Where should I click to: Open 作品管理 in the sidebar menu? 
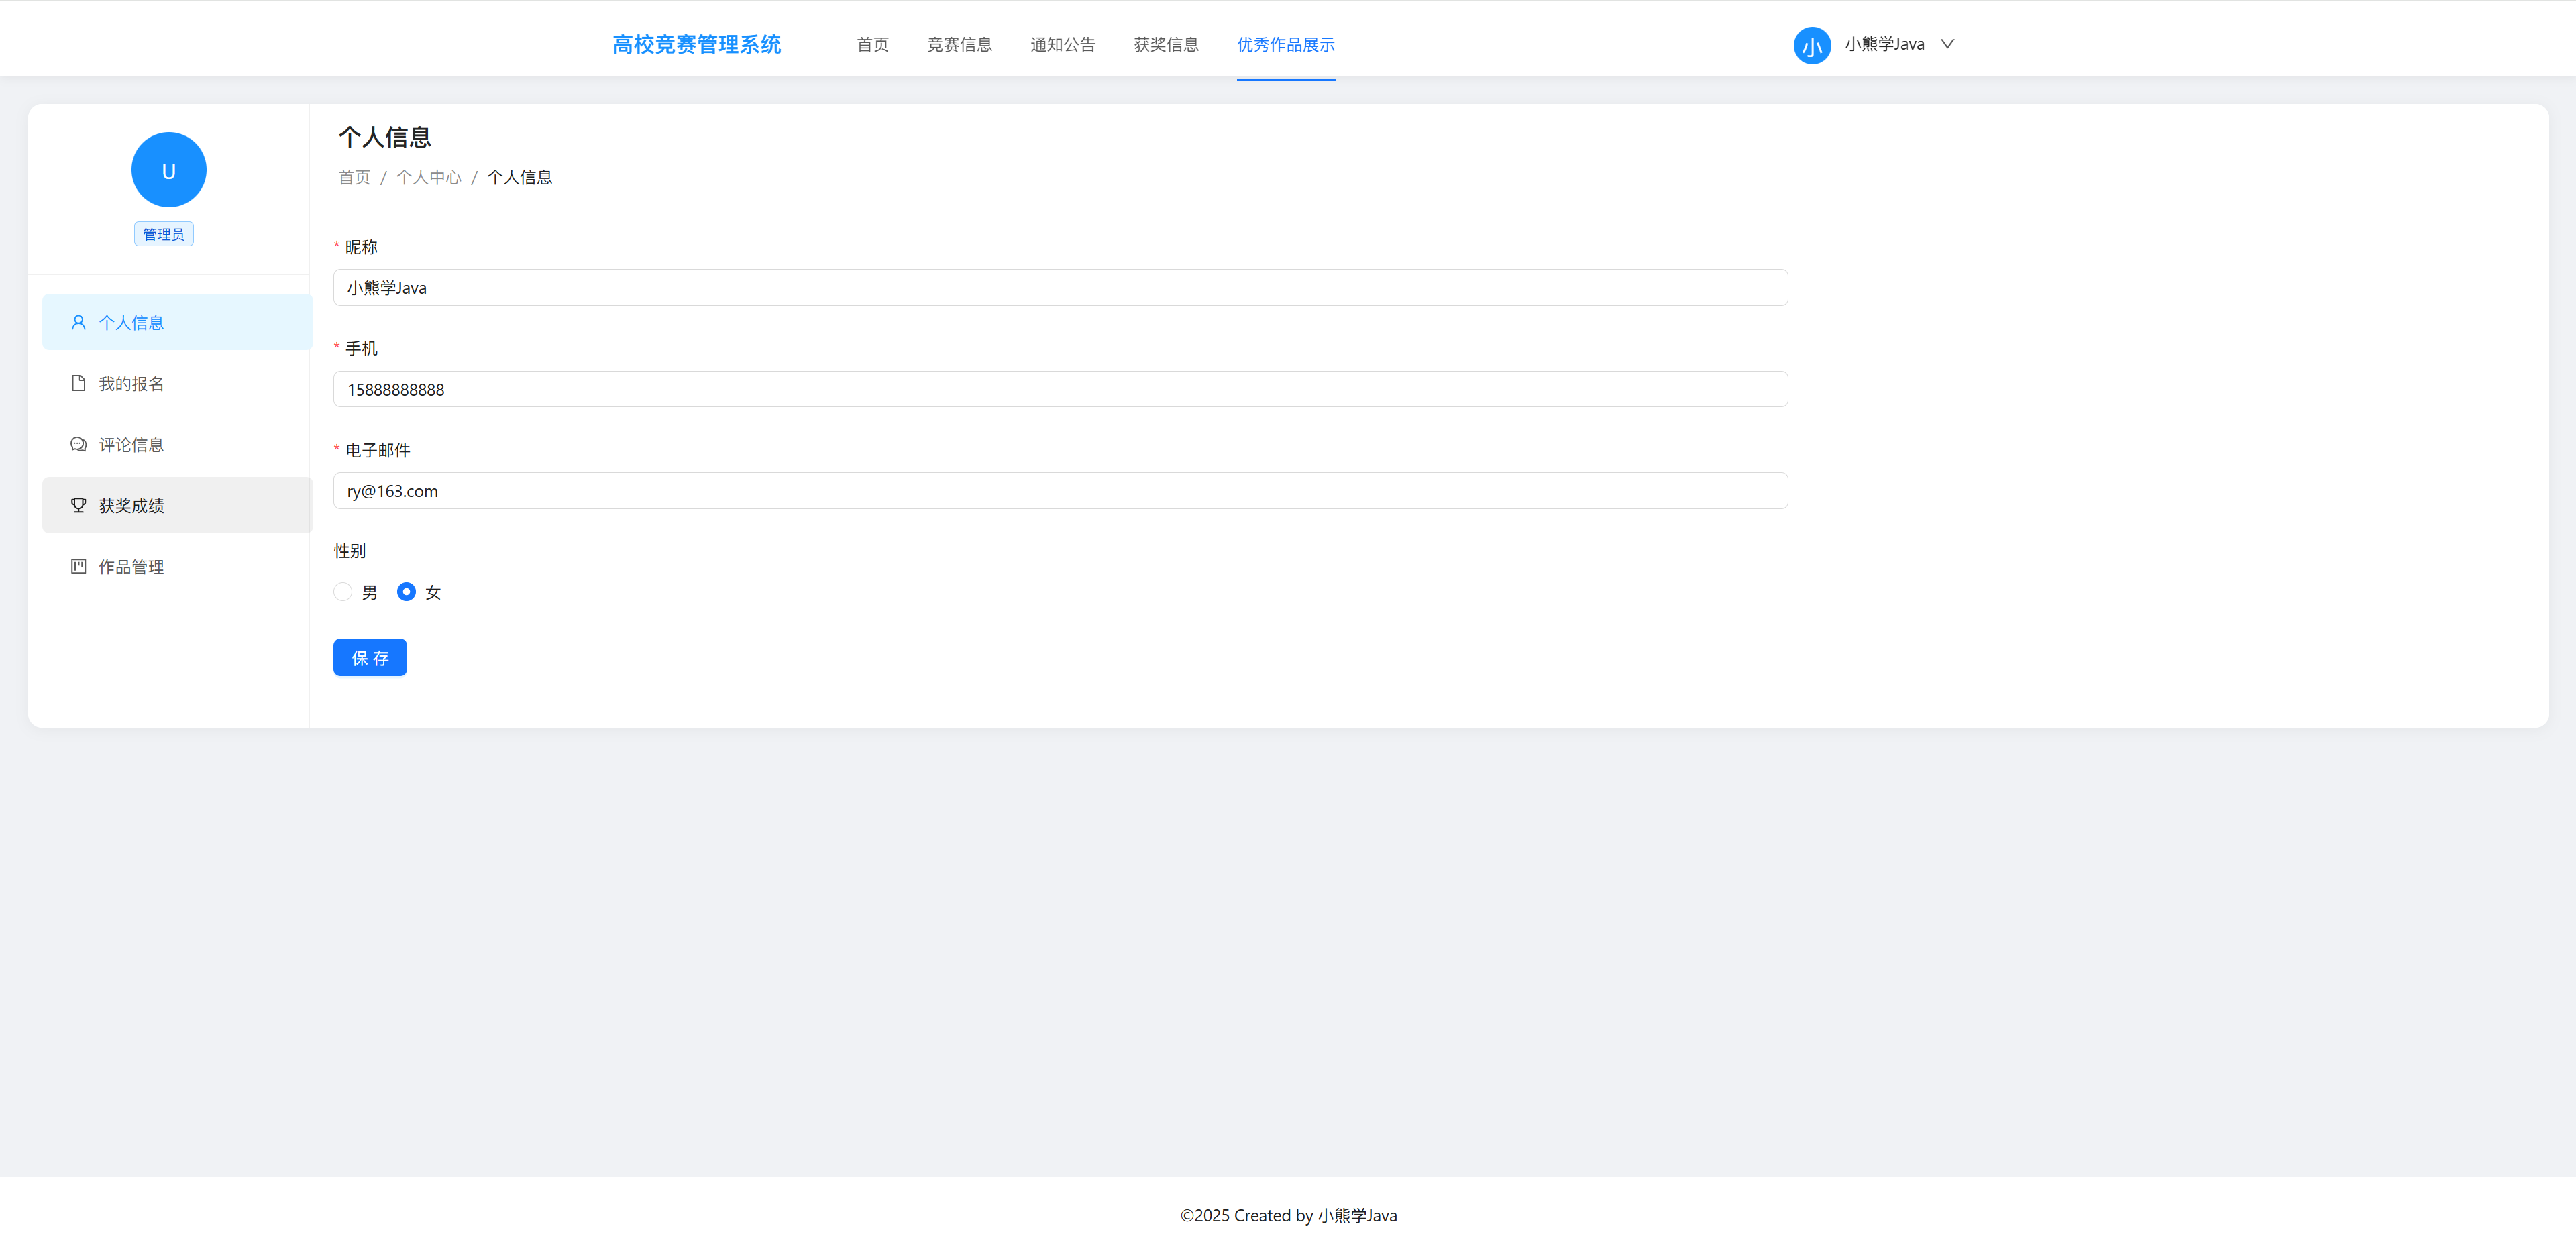(x=177, y=566)
